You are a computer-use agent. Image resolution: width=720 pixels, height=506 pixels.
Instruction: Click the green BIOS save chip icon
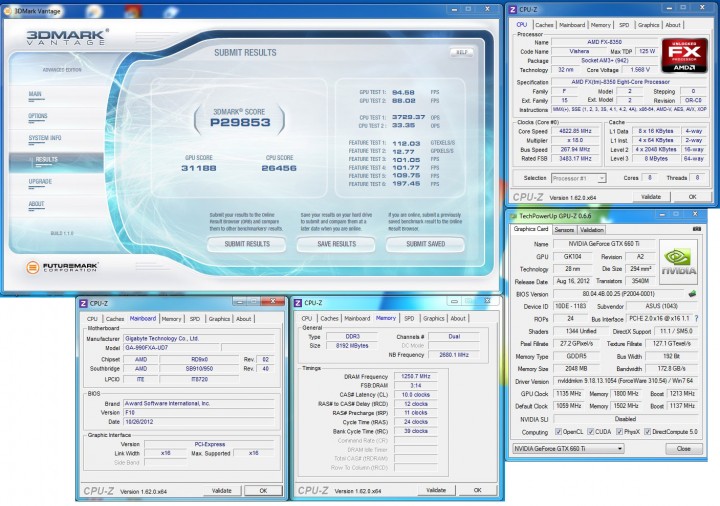pyautogui.click(x=692, y=294)
